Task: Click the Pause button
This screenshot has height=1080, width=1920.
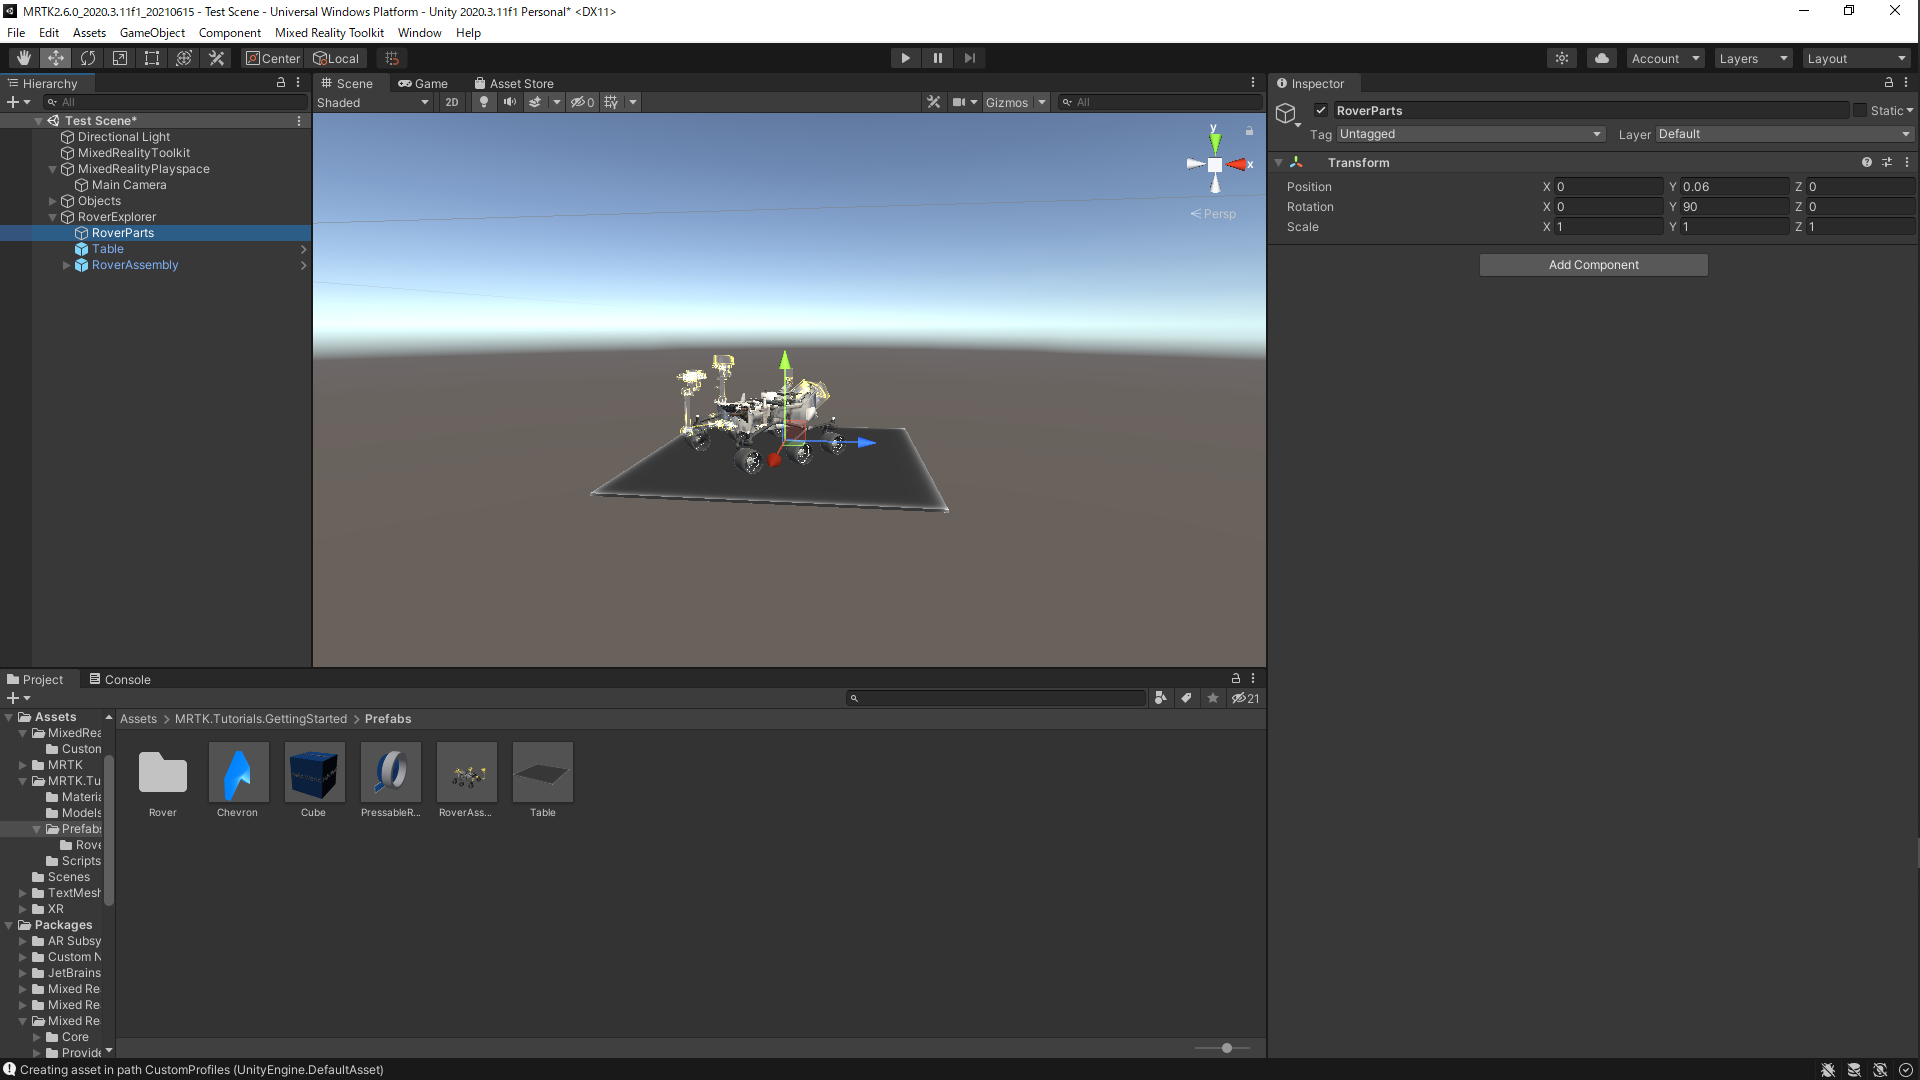Action: (937, 58)
